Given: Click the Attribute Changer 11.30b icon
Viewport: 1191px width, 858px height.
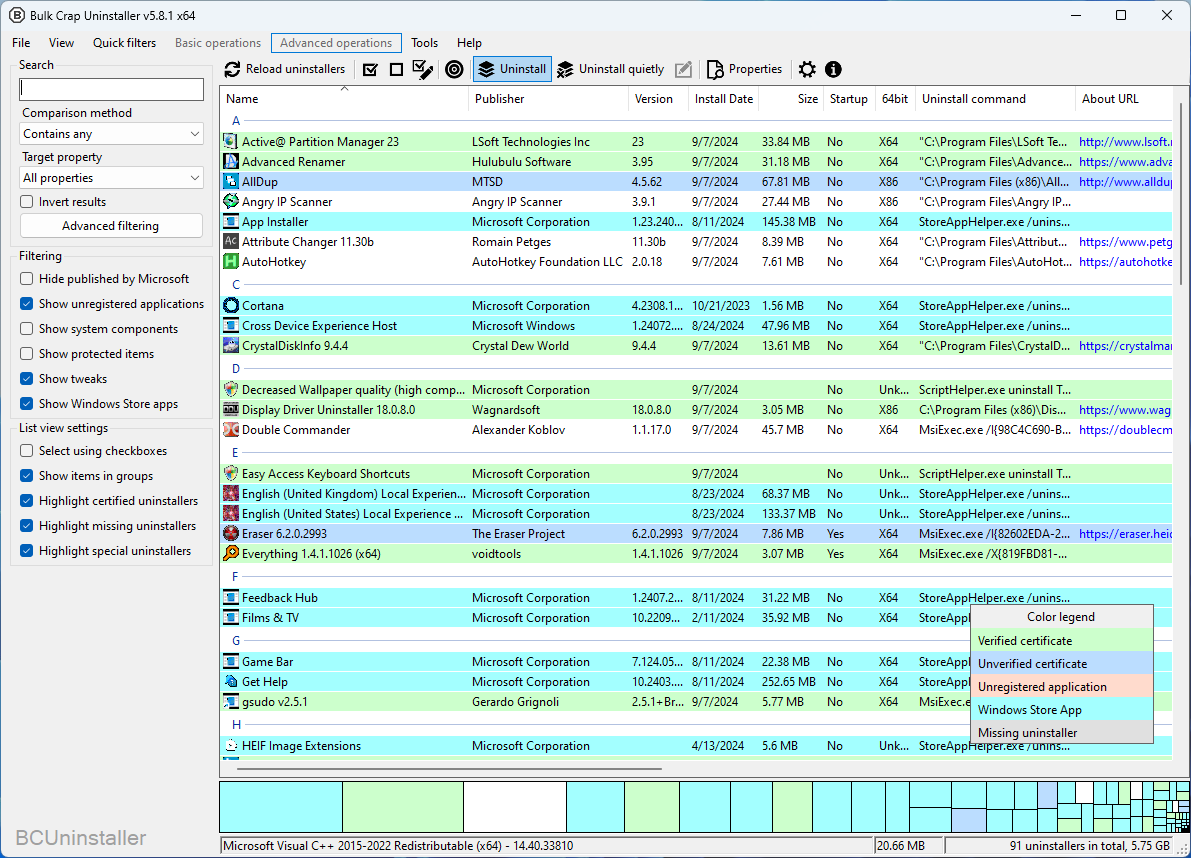Looking at the screenshot, I should point(231,241).
